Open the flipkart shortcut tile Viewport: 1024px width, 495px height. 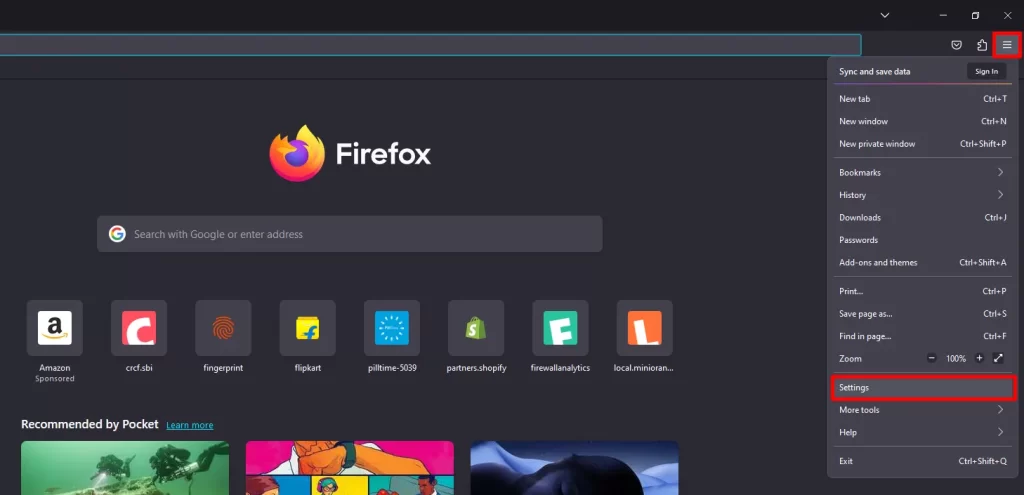point(308,328)
